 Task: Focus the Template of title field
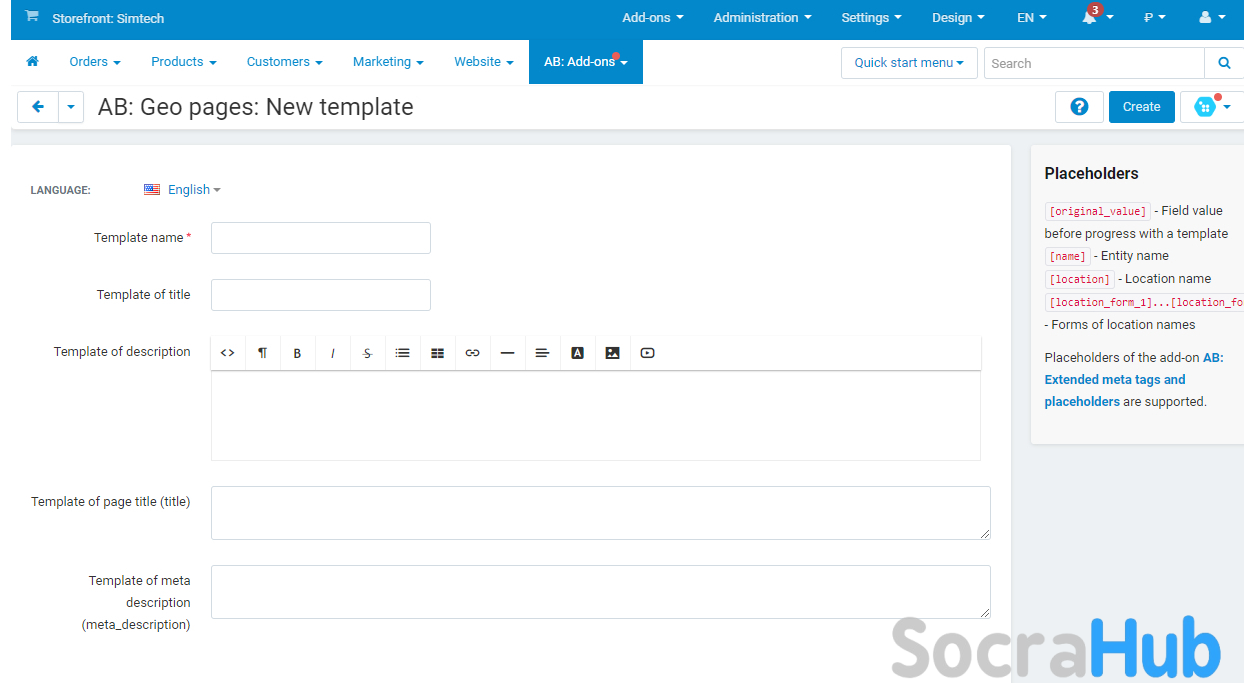click(321, 295)
